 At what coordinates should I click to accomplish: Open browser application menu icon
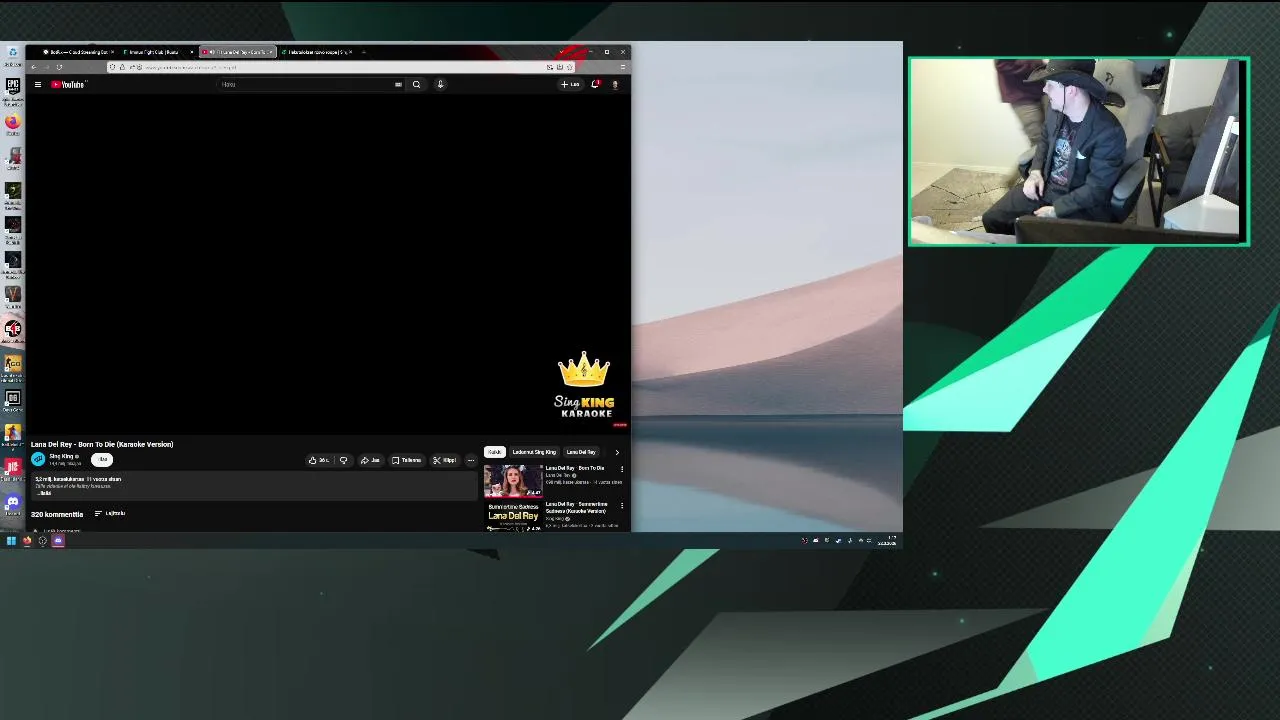coord(622,67)
